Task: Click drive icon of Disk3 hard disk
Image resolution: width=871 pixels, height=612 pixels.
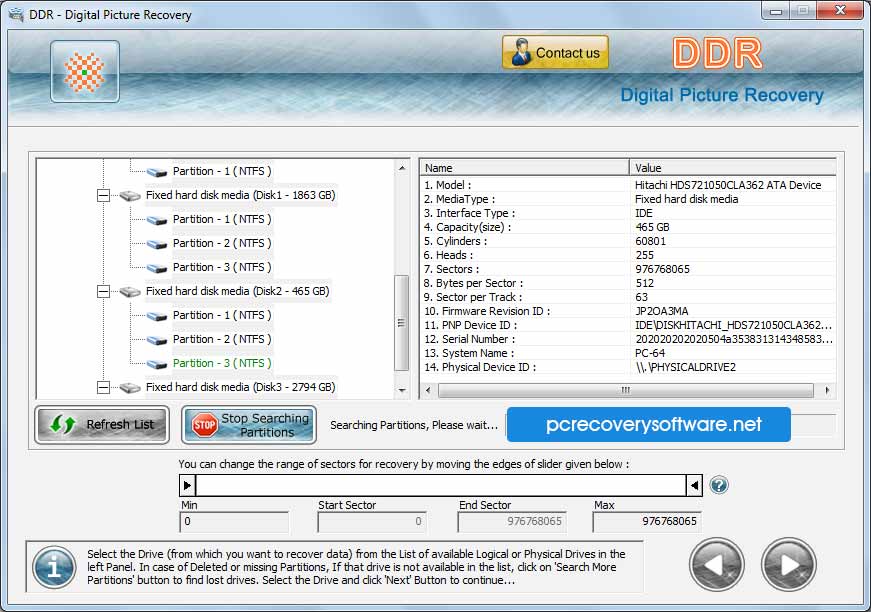Action: point(130,388)
